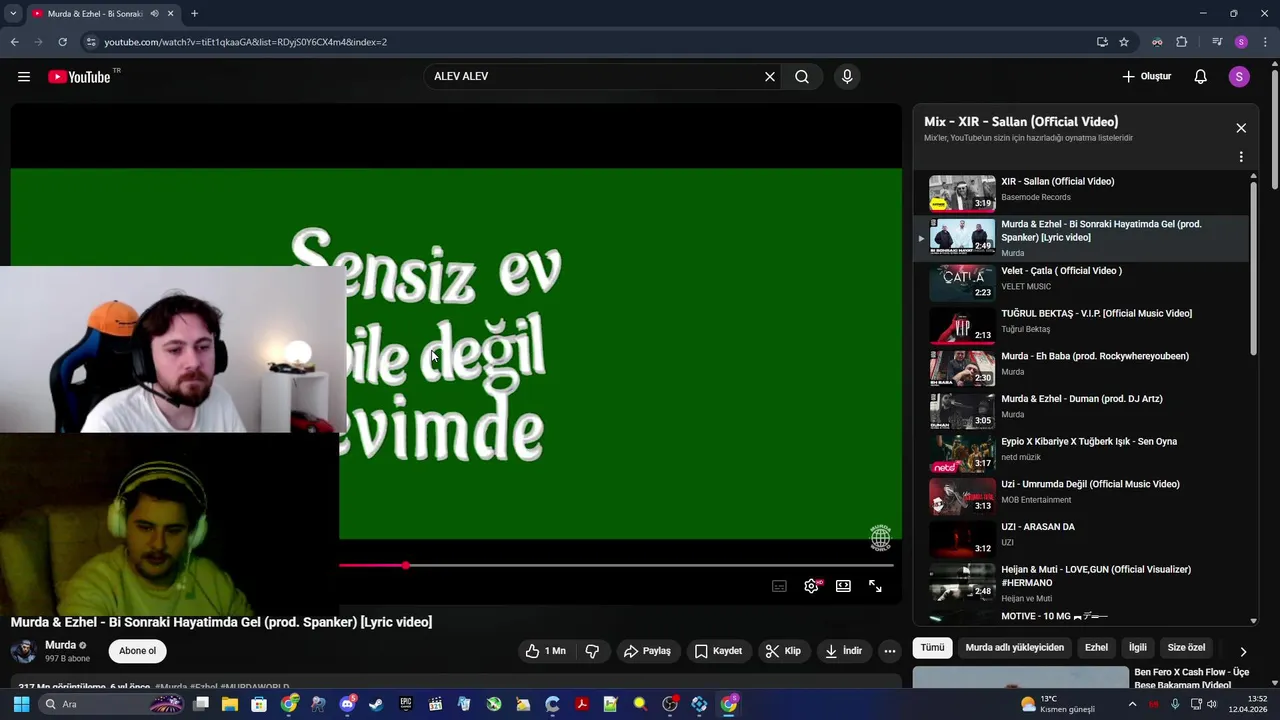This screenshot has height=720, width=1280.
Task: Bookmark this page with the star
Action: 1124,42
